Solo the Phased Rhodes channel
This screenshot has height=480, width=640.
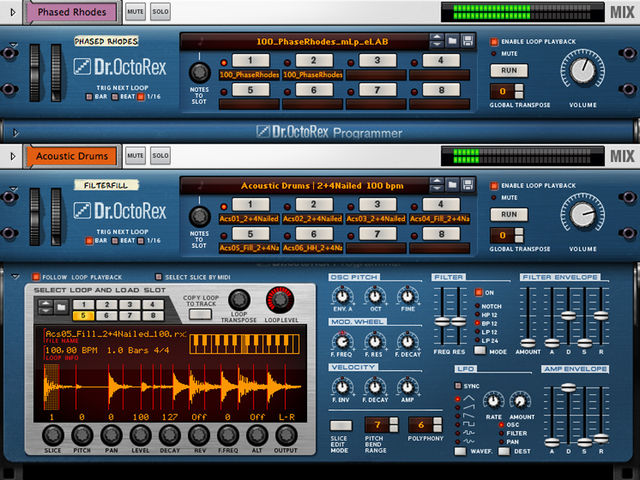pos(160,12)
